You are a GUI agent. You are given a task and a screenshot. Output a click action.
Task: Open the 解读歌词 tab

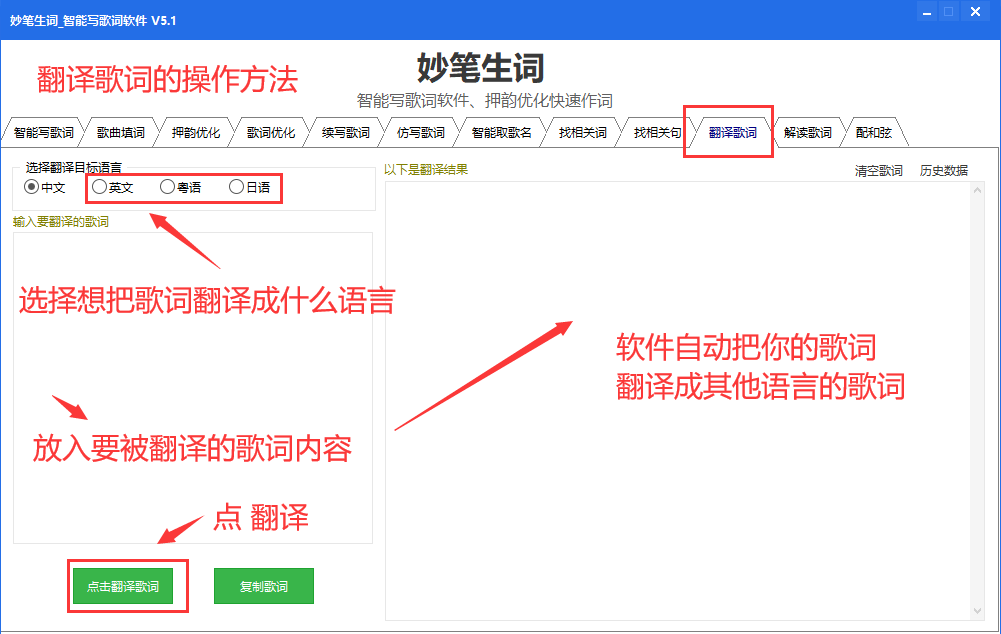(x=808, y=133)
